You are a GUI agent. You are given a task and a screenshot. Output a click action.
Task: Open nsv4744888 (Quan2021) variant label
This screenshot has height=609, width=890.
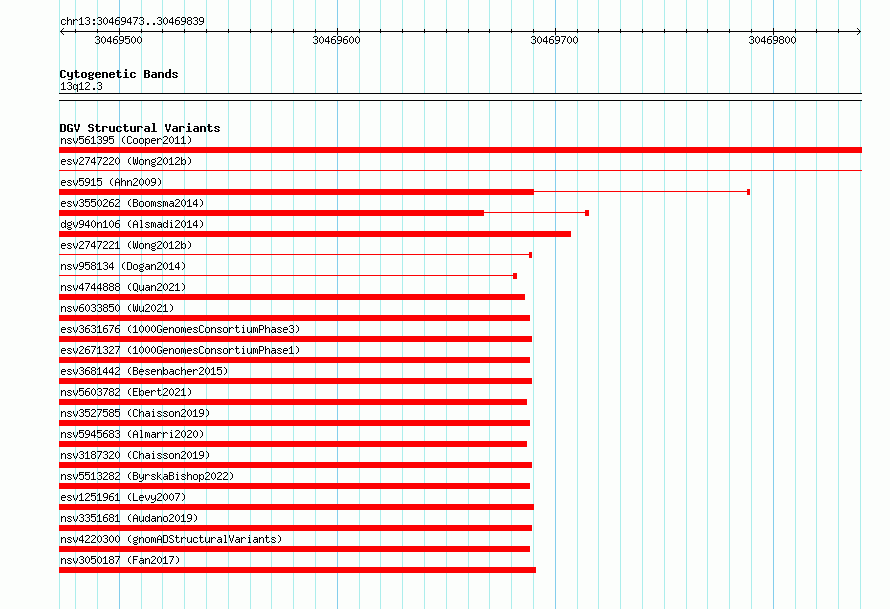click(123, 287)
